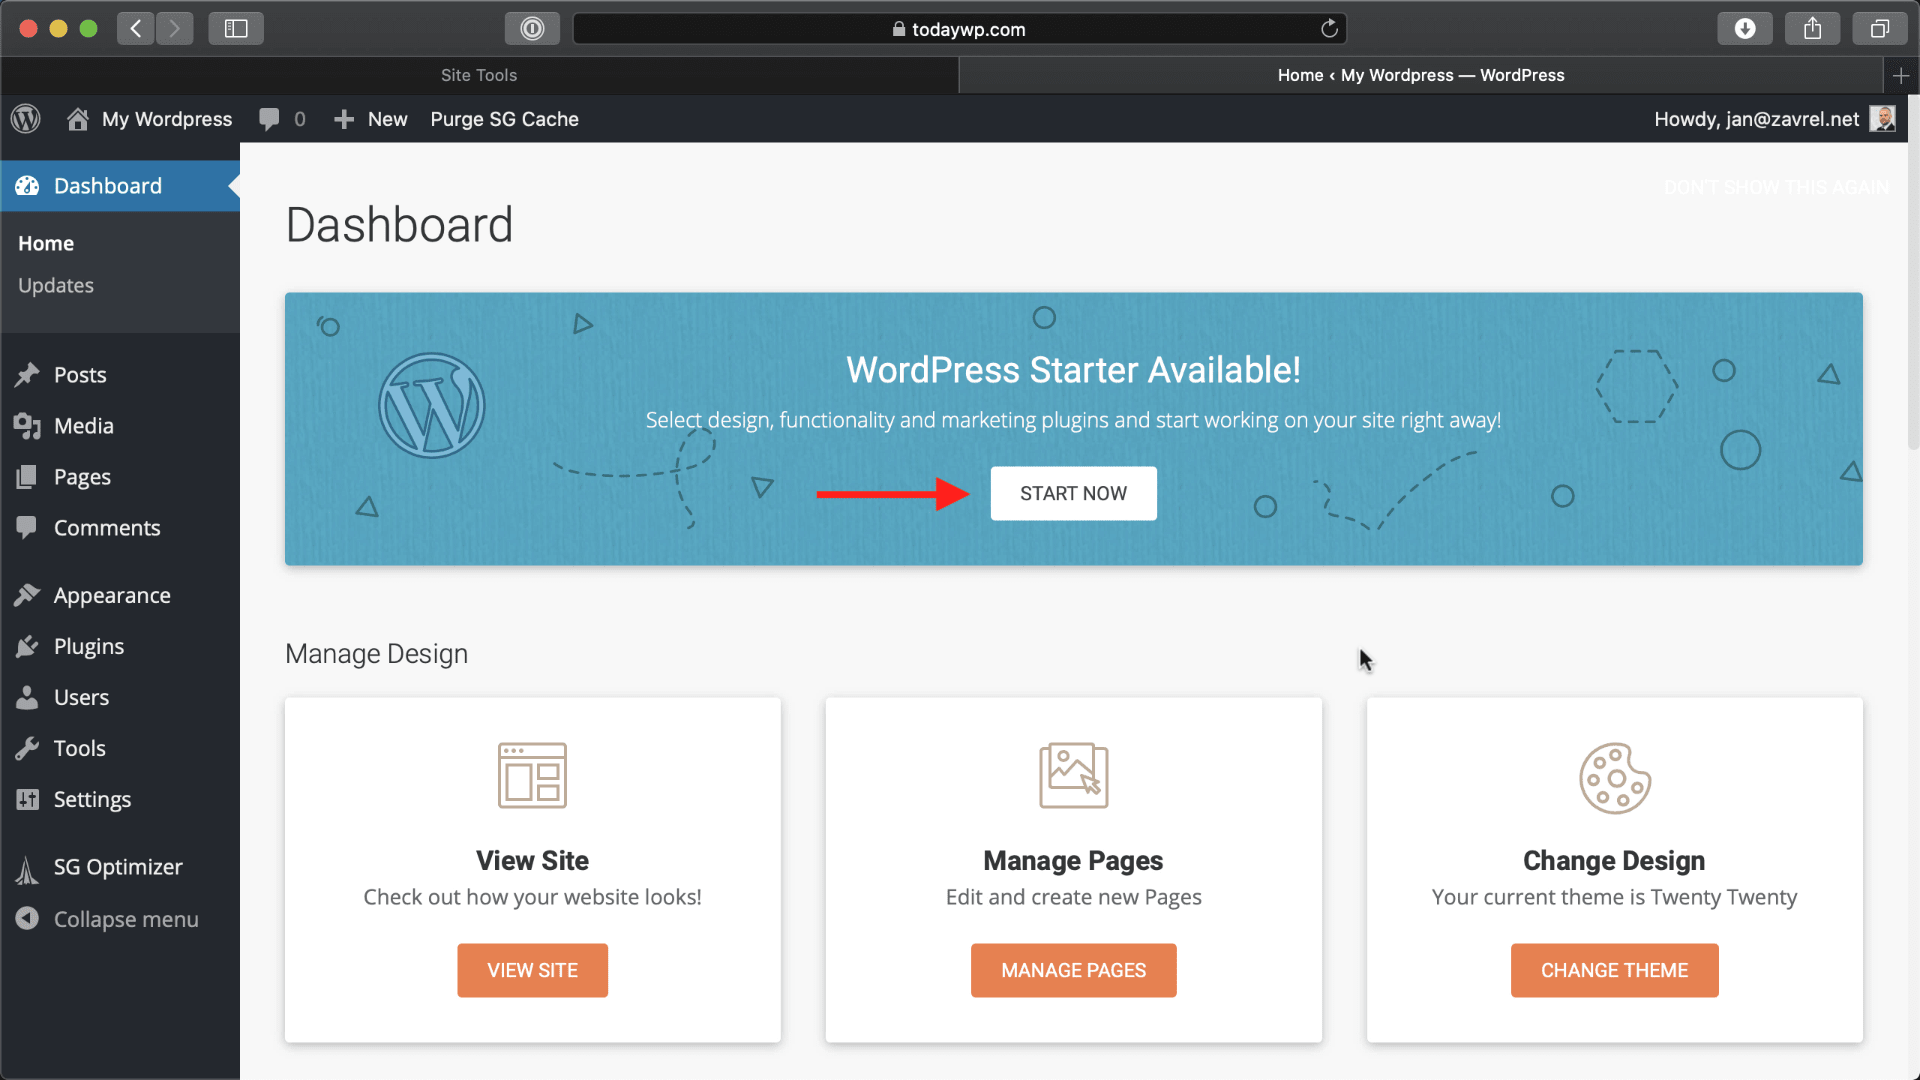Open the Updates submenu item

click(56, 285)
